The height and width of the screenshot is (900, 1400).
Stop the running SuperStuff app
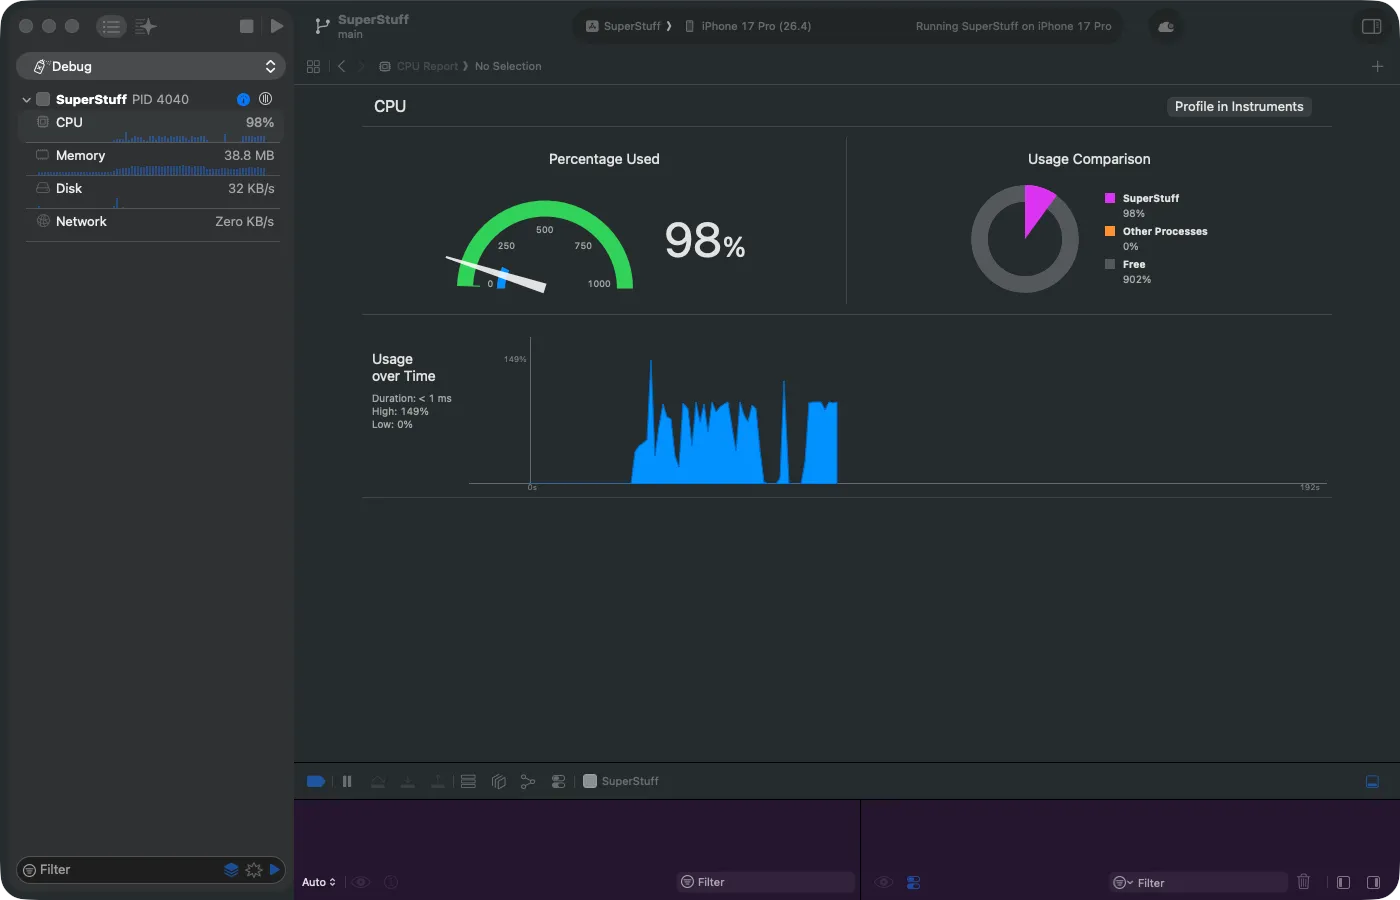[x=246, y=26]
